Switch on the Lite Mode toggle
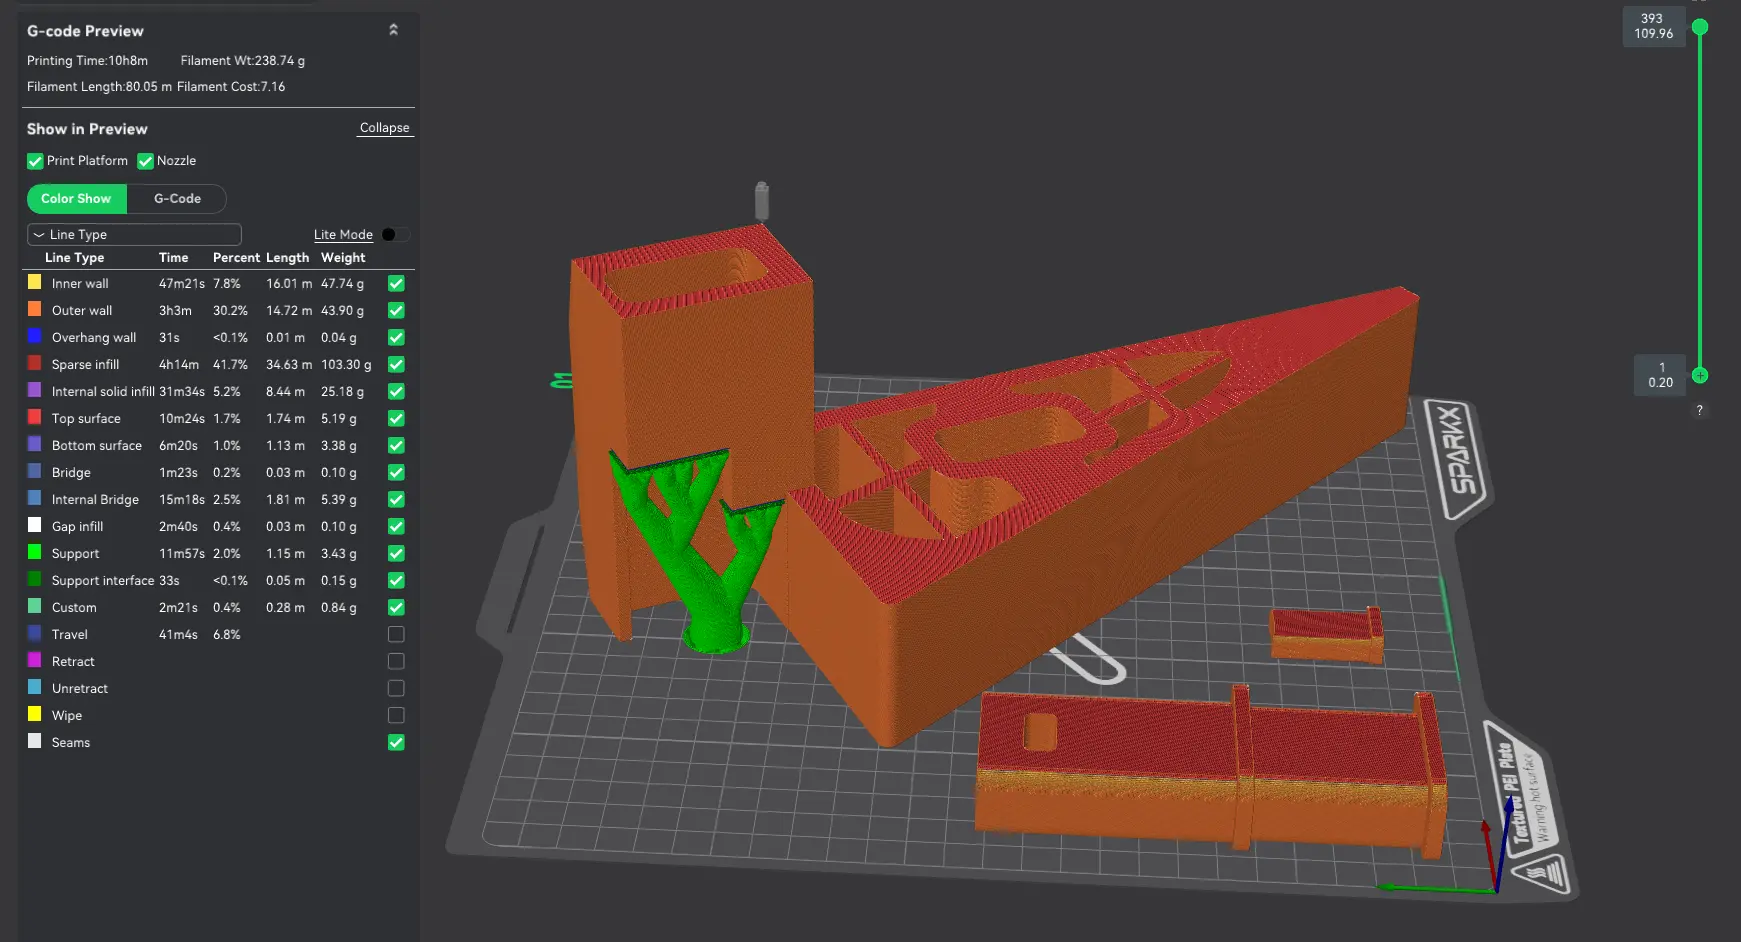 [395, 234]
